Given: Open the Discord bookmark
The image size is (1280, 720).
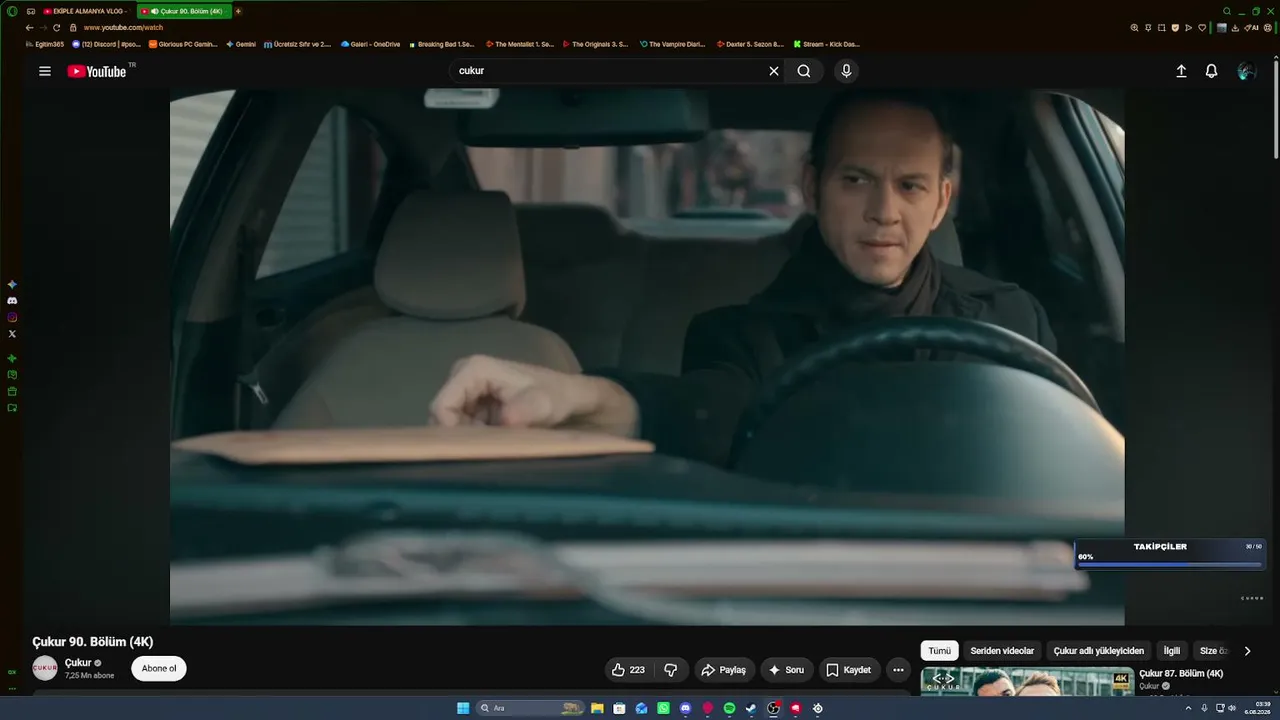Looking at the screenshot, I should click(107, 44).
